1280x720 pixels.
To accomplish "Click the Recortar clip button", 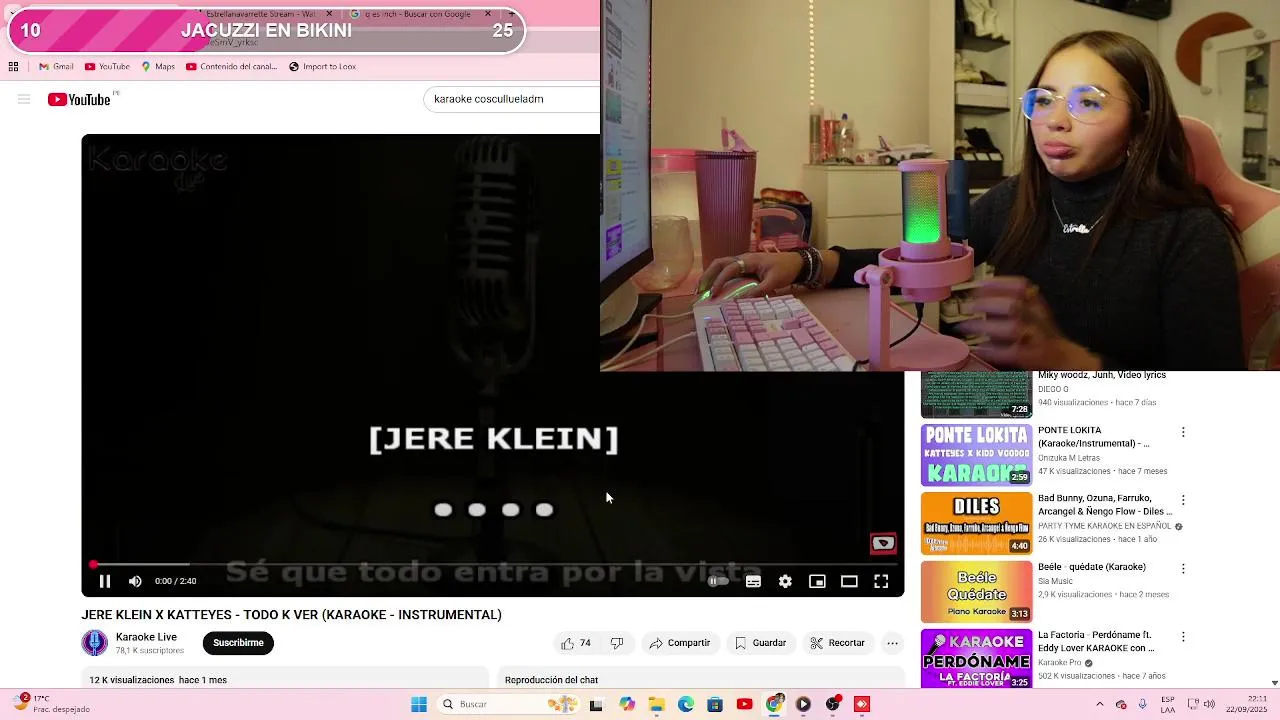I will click(838, 643).
